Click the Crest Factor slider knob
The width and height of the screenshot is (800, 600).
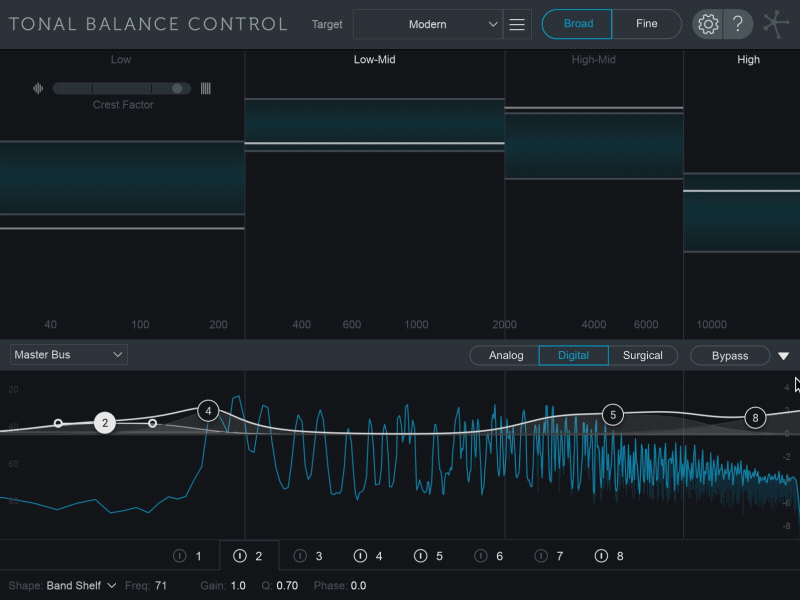[x=177, y=89]
